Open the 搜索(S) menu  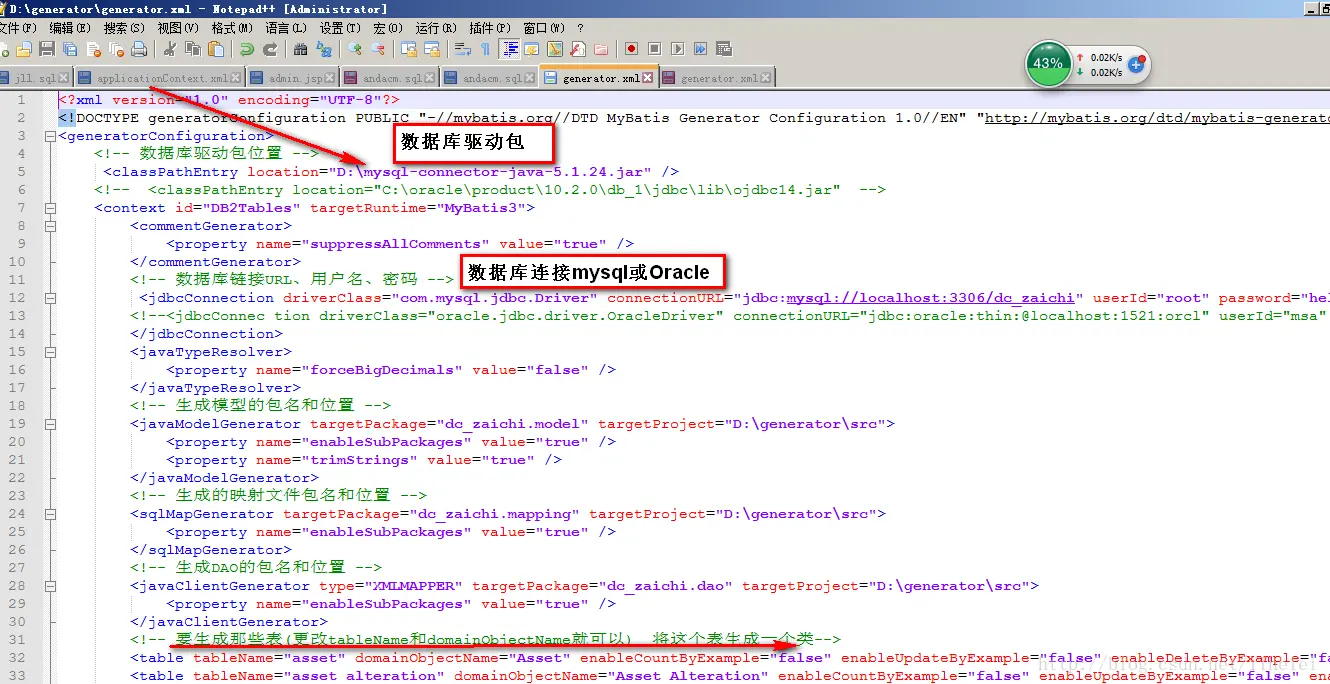[124, 28]
